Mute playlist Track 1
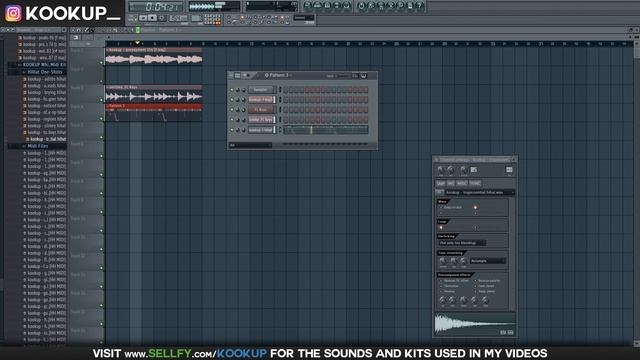 tap(102, 63)
